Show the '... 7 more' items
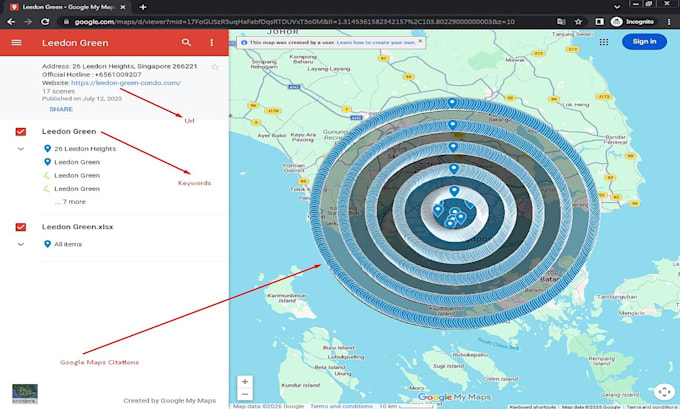This screenshot has height=409, width=680. point(70,202)
